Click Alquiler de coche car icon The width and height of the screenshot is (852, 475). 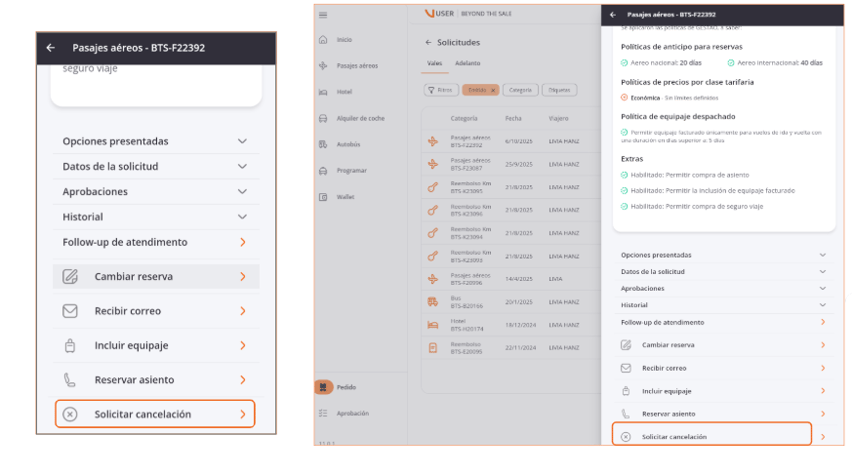pos(322,118)
